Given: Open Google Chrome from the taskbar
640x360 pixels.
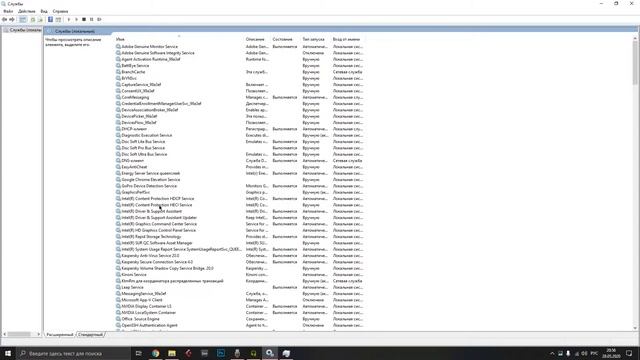Looking at the screenshot, I should click(156, 353).
